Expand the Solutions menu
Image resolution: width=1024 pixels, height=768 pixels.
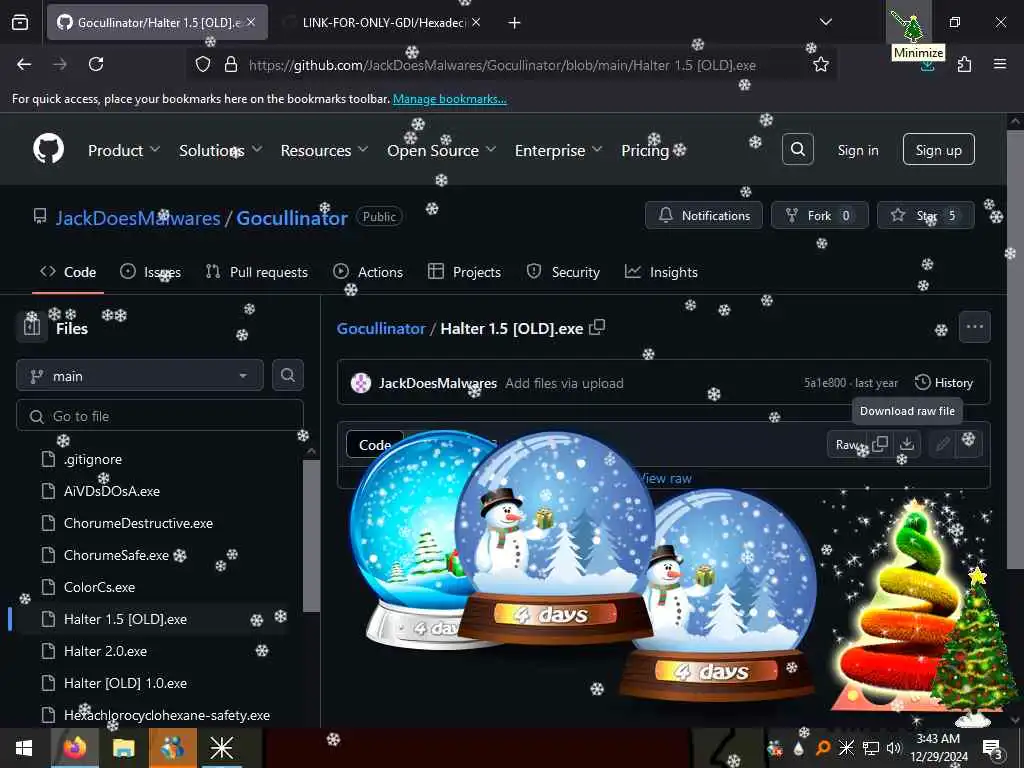click(221, 150)
